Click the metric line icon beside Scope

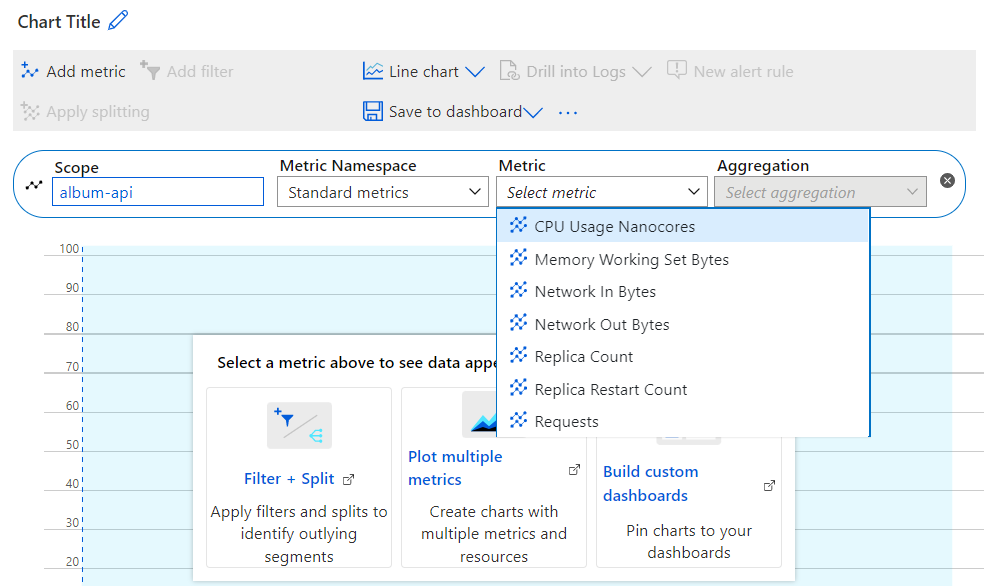[34, 185]
